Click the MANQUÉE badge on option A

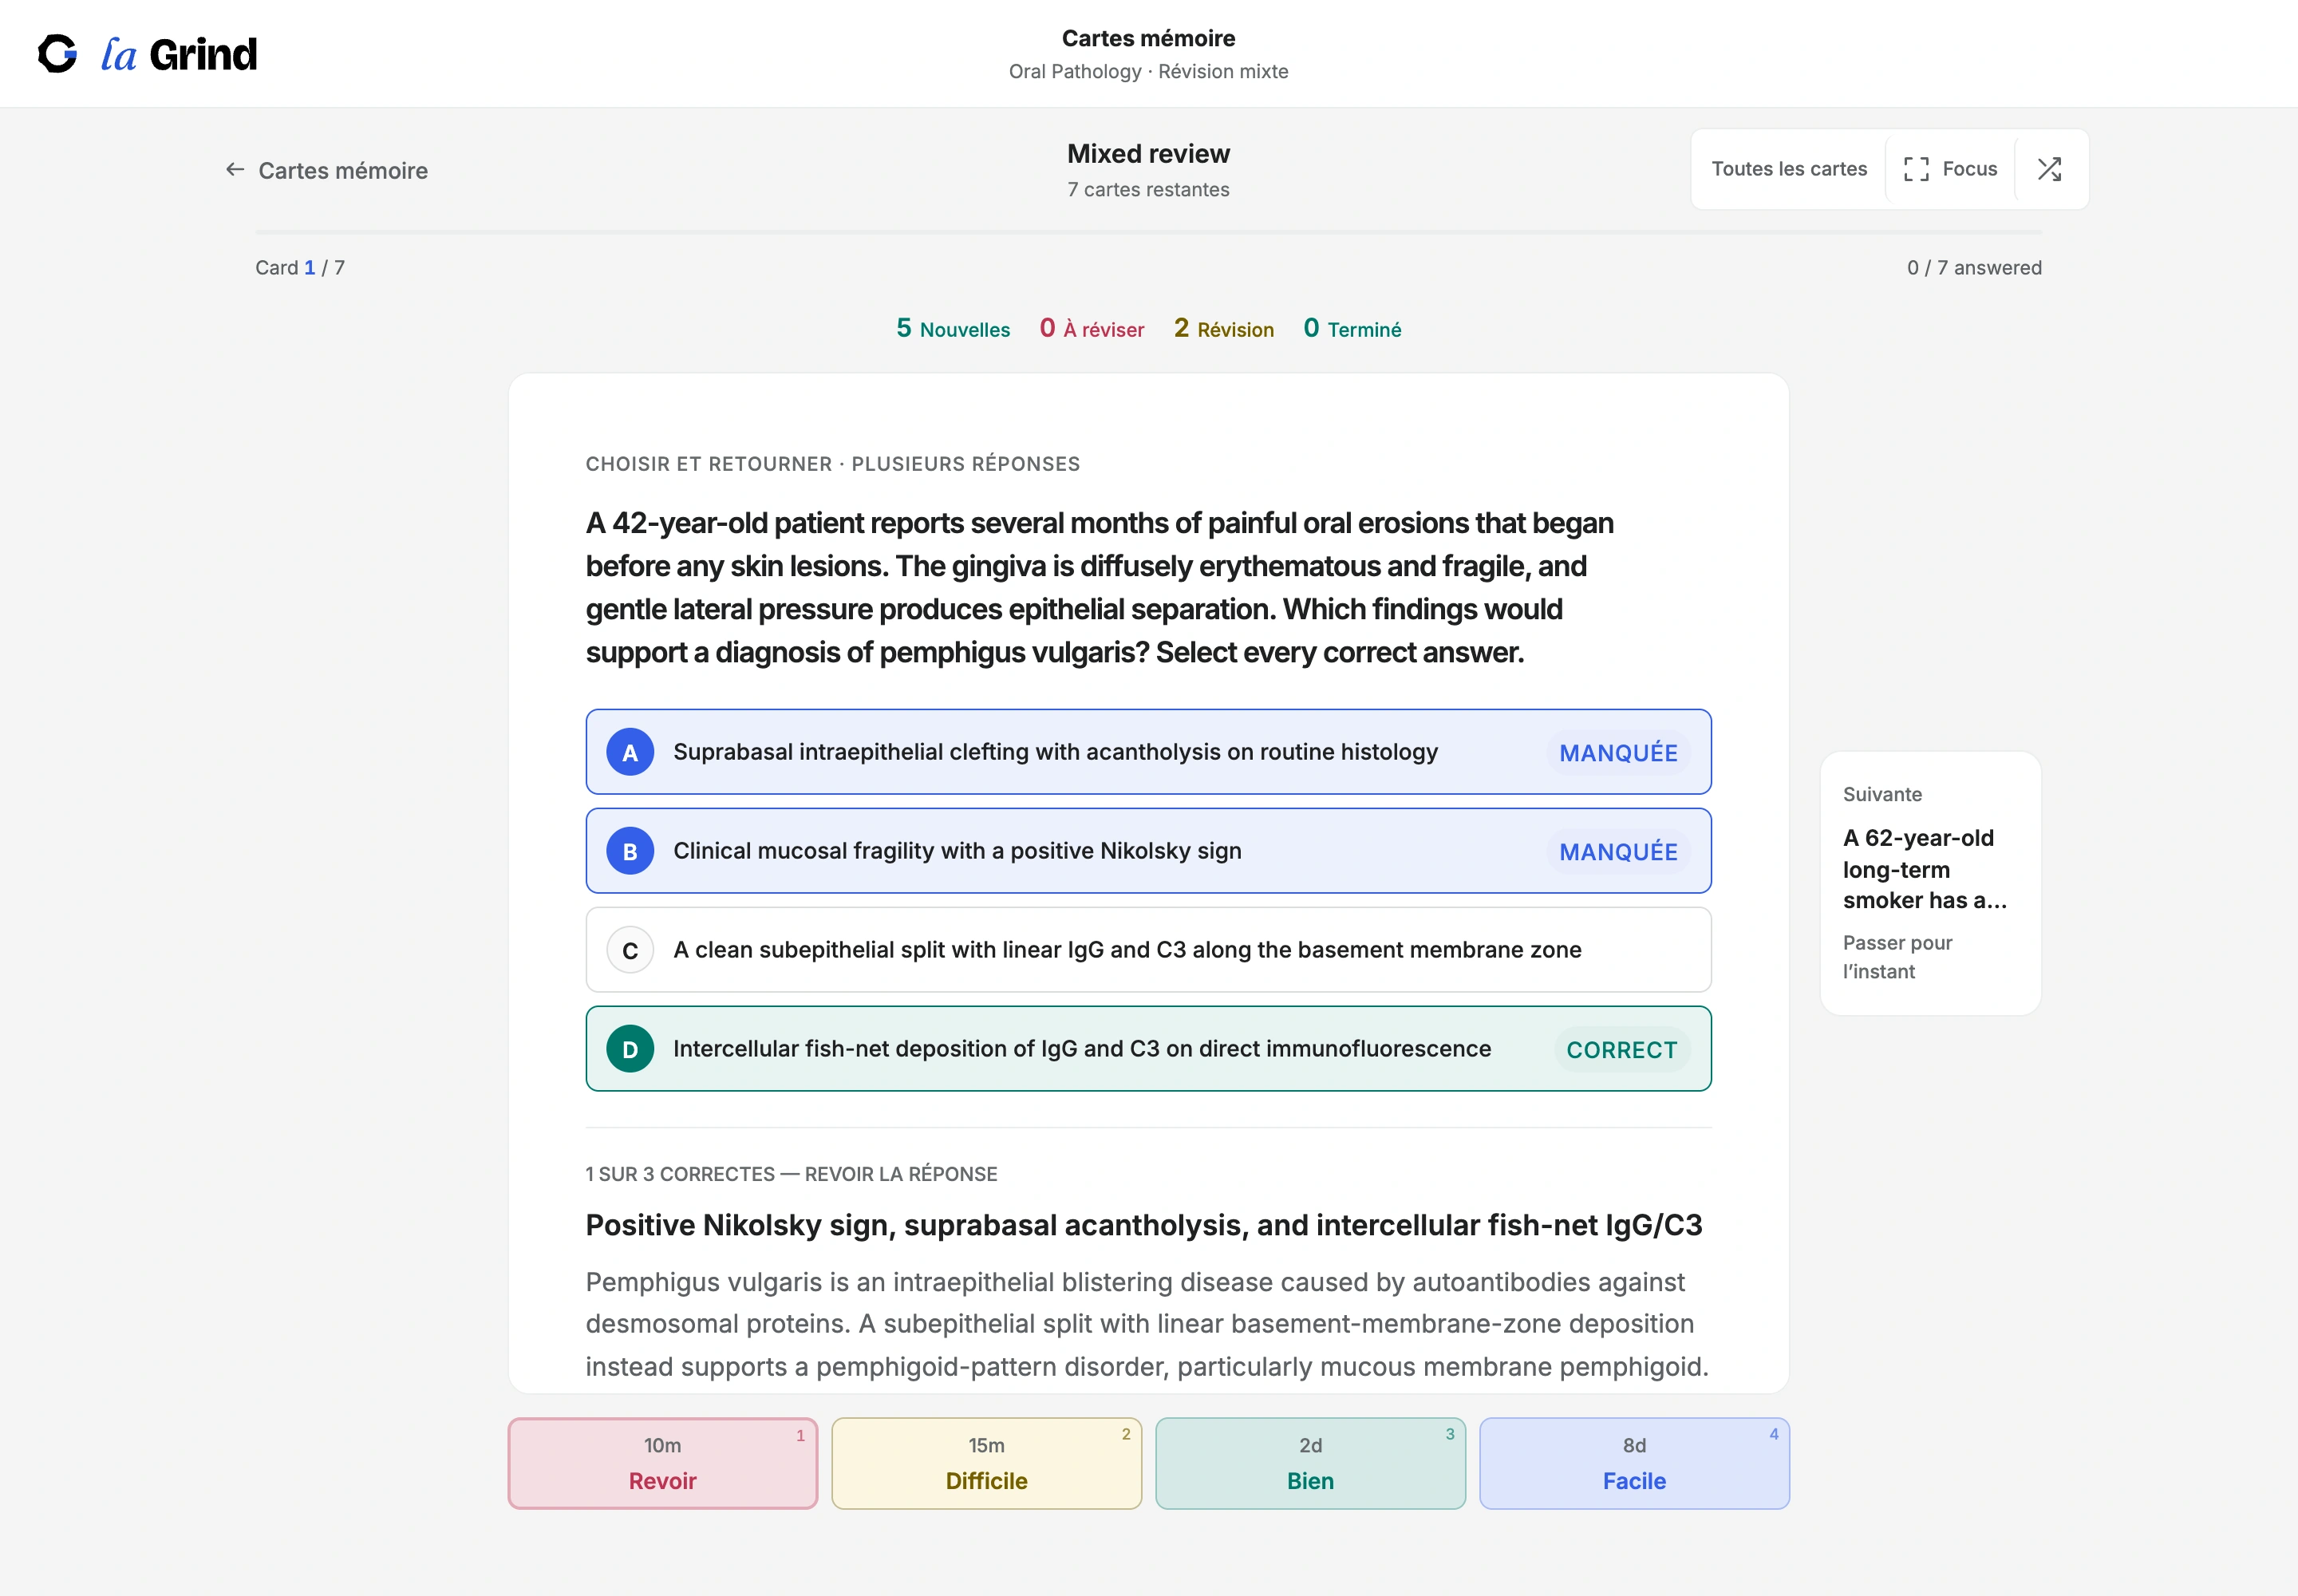(1619, 753)
